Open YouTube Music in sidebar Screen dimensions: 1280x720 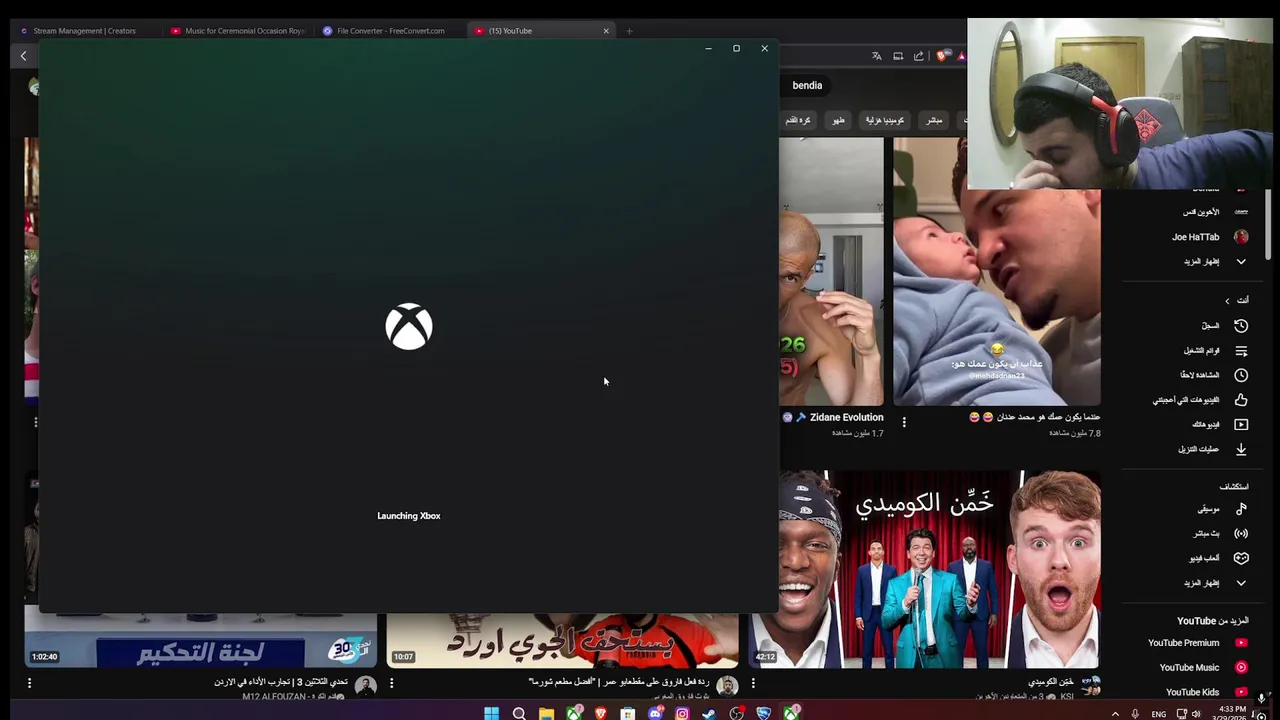pyautogui.click(x=1203, y=667)
